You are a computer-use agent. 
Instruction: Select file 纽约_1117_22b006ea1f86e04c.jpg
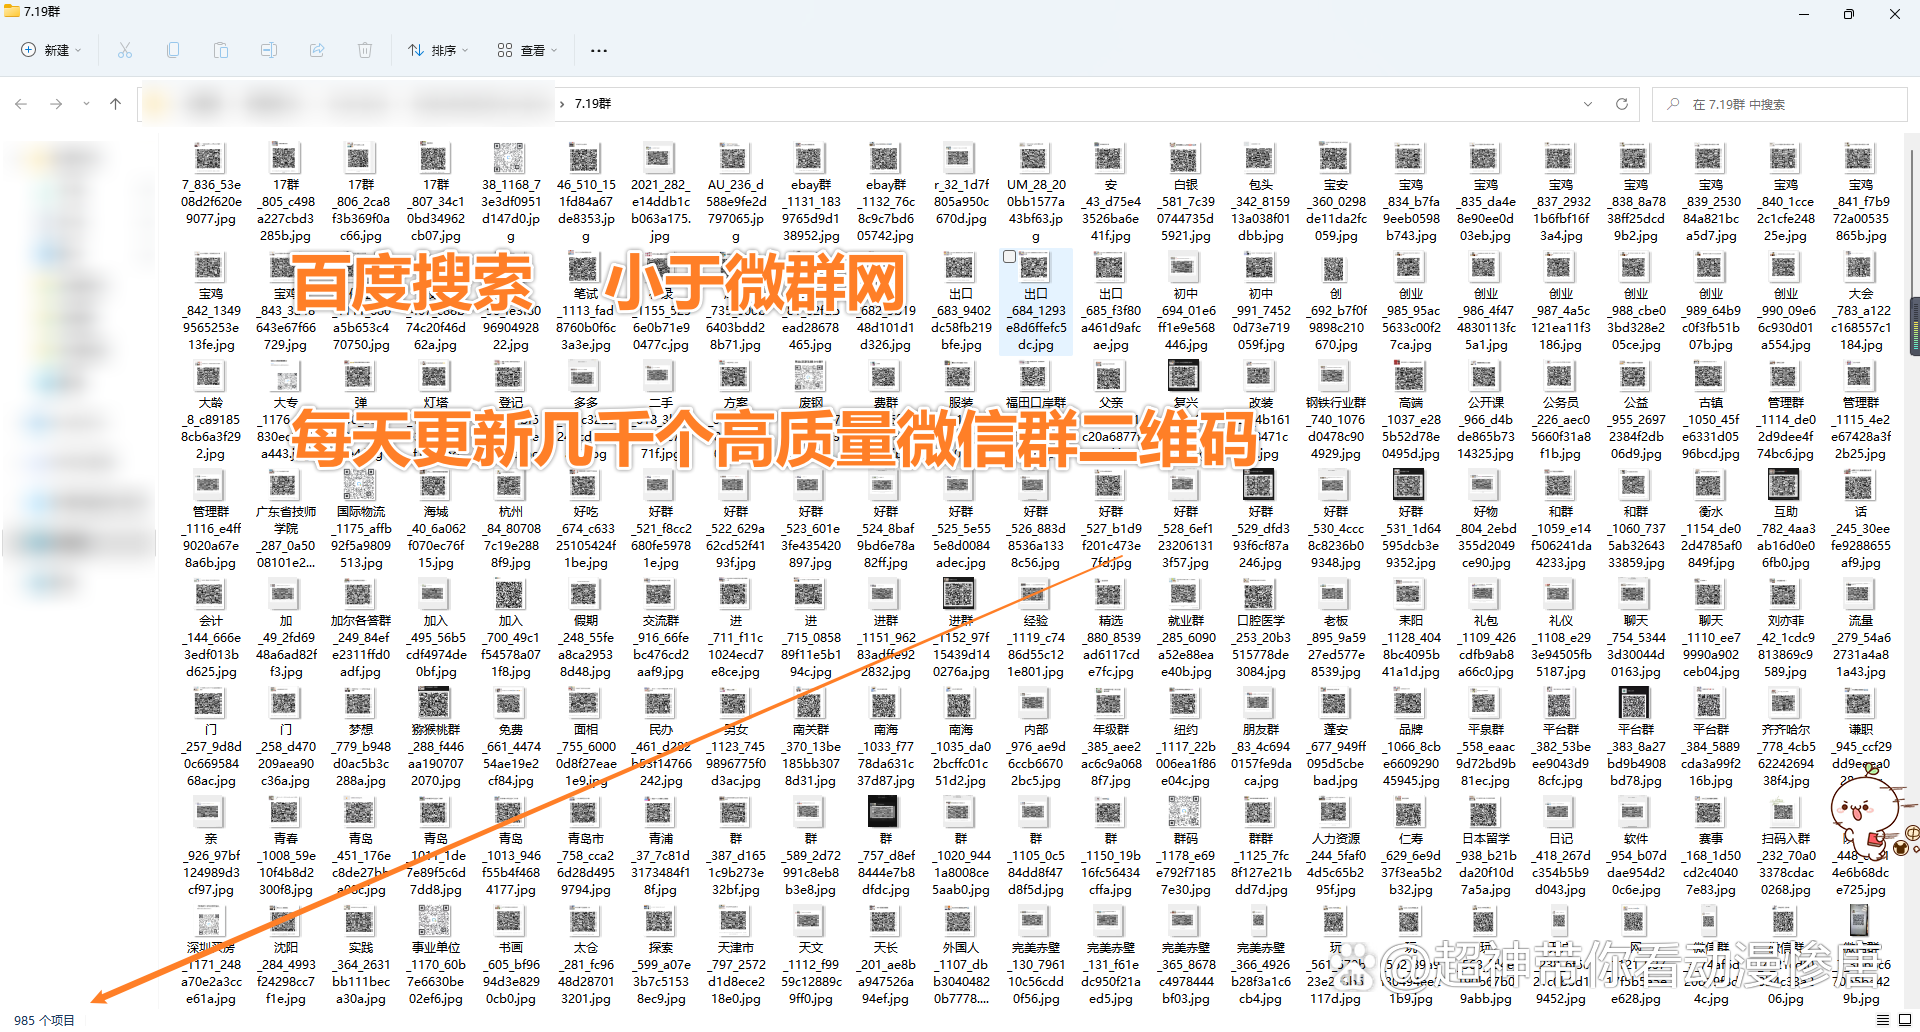point(1186,738)
